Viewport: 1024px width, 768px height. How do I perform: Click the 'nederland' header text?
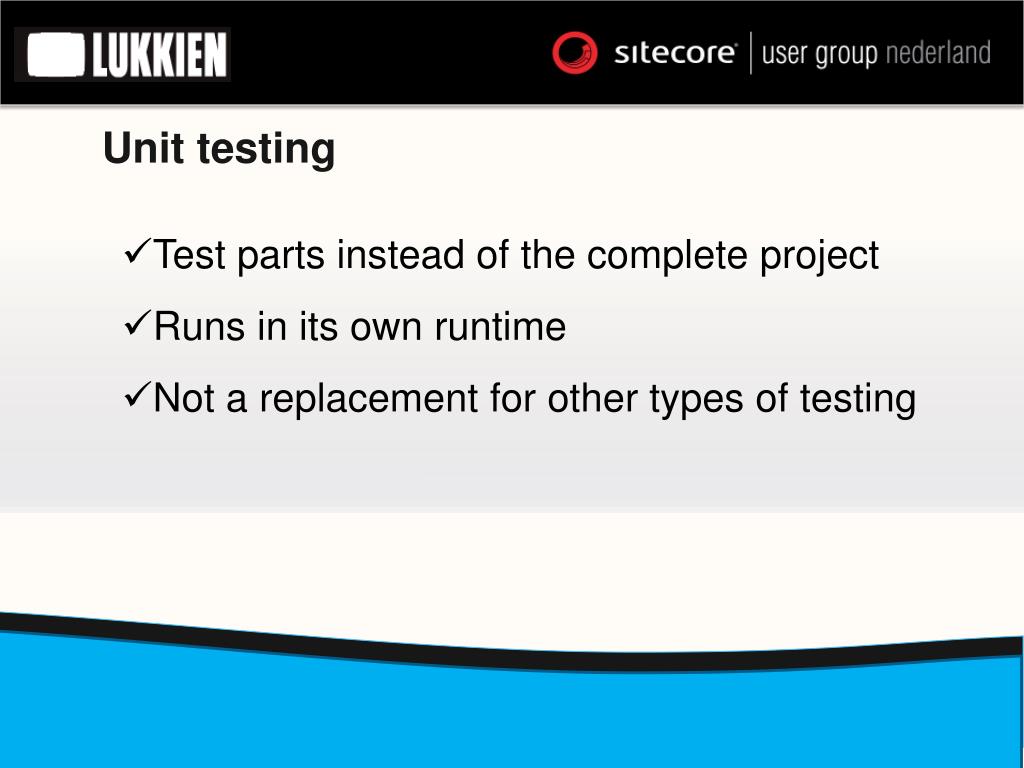(938, 53)
